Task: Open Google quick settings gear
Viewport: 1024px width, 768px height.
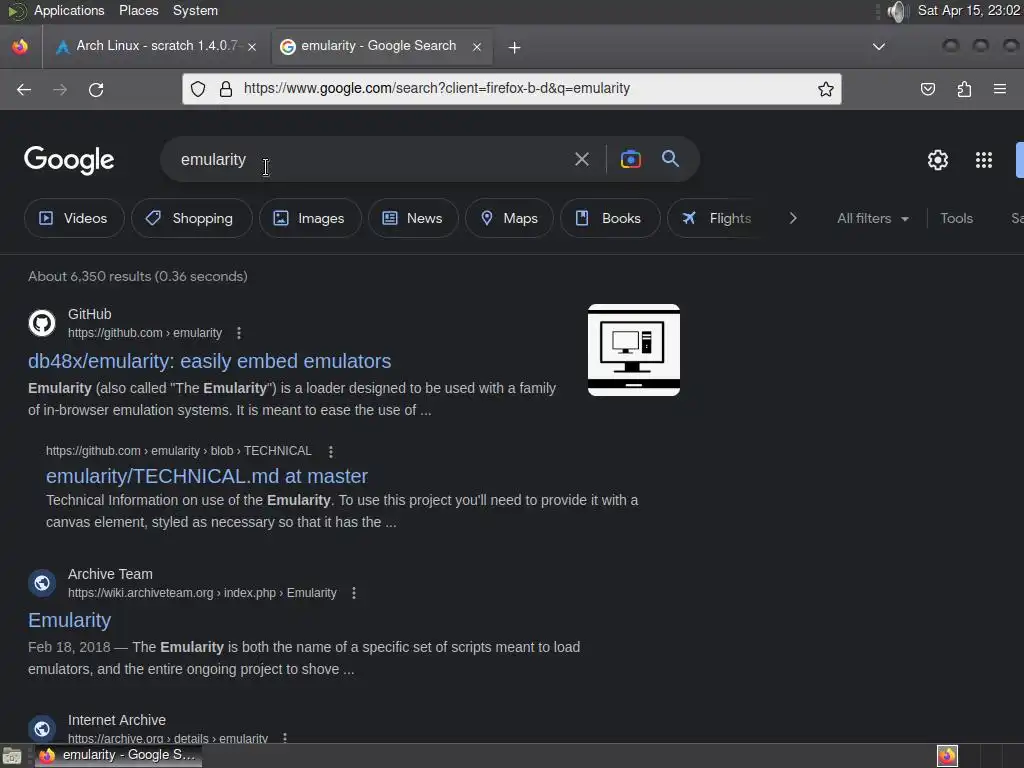Action: [938, 160]
